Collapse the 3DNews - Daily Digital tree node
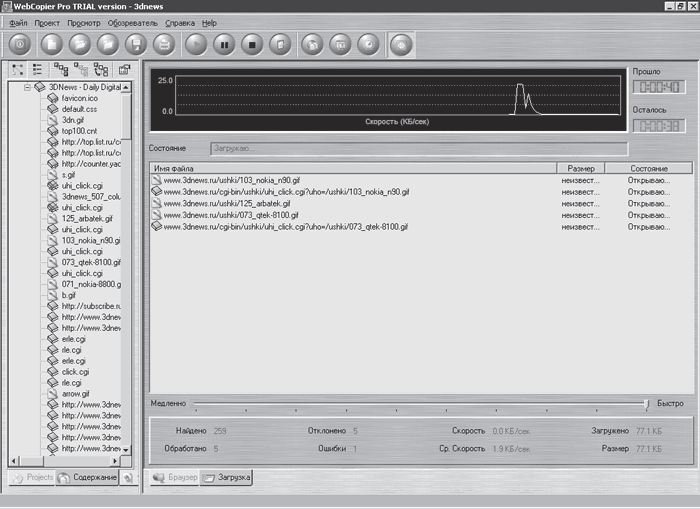The height and width of the screenshot is (509, 700). [27, 87]
